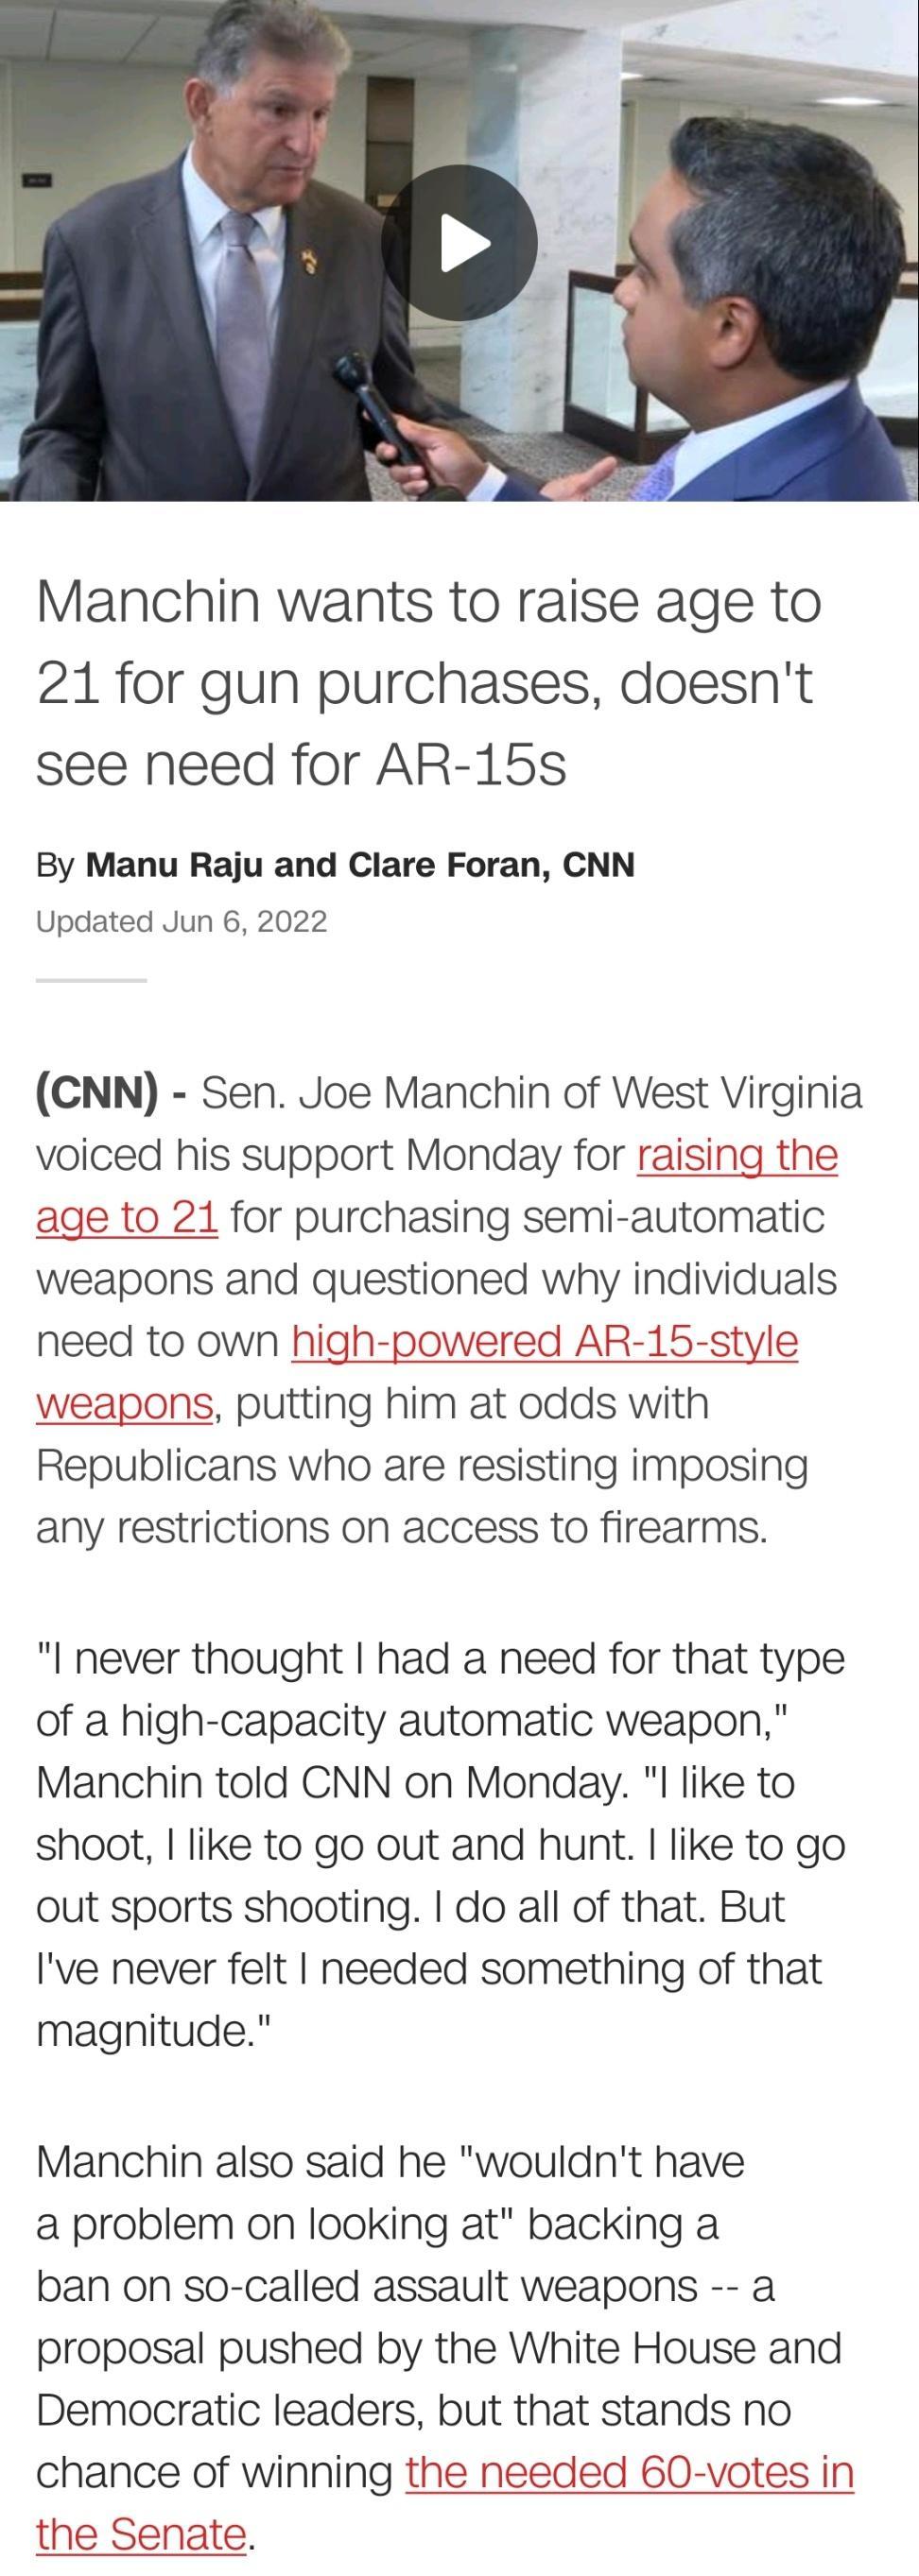Screen dimensions: 919x2576
Task: Click the "Updated Jun 6, 2022" timestamp
Action: coord(182,920)
